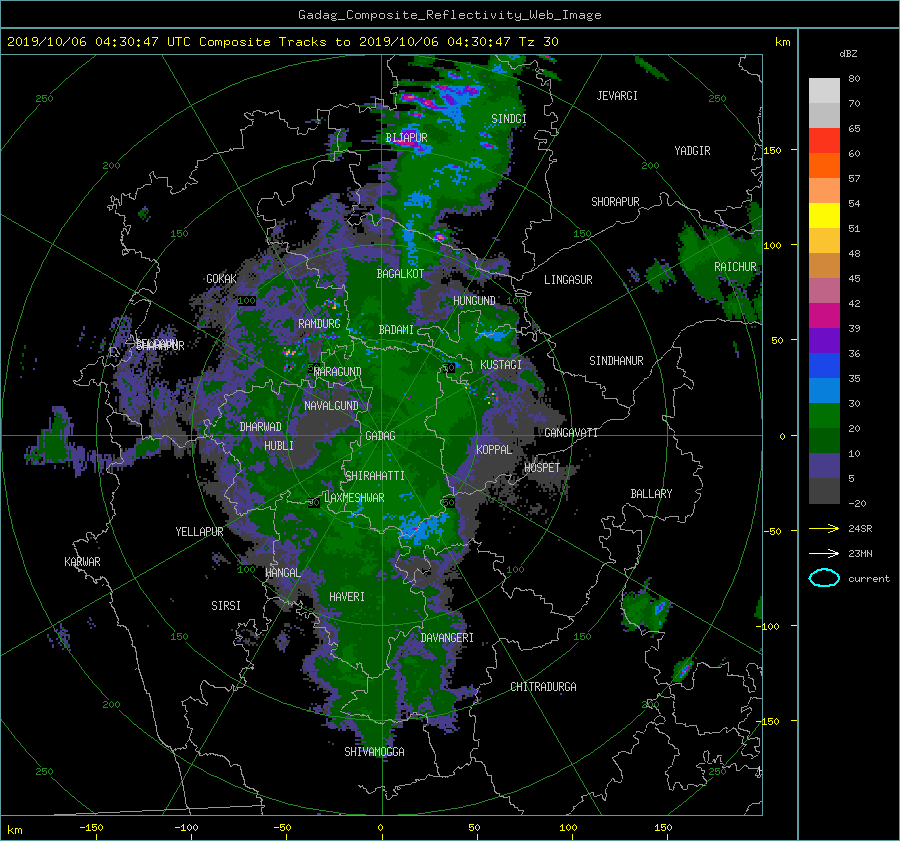Click the '23MN' legend text

point(860,553)
